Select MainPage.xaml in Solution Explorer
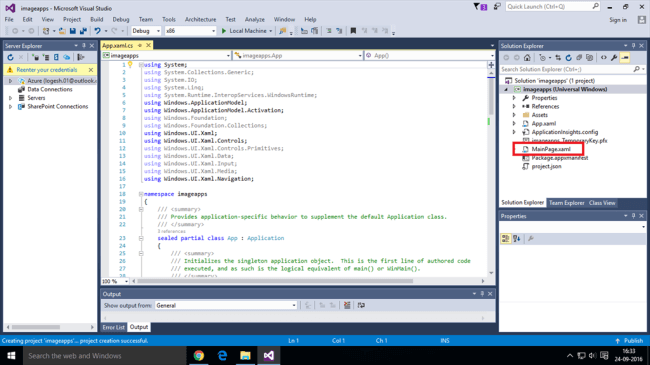The height and width of the screenshot is (365, 650). click(551, 149)
